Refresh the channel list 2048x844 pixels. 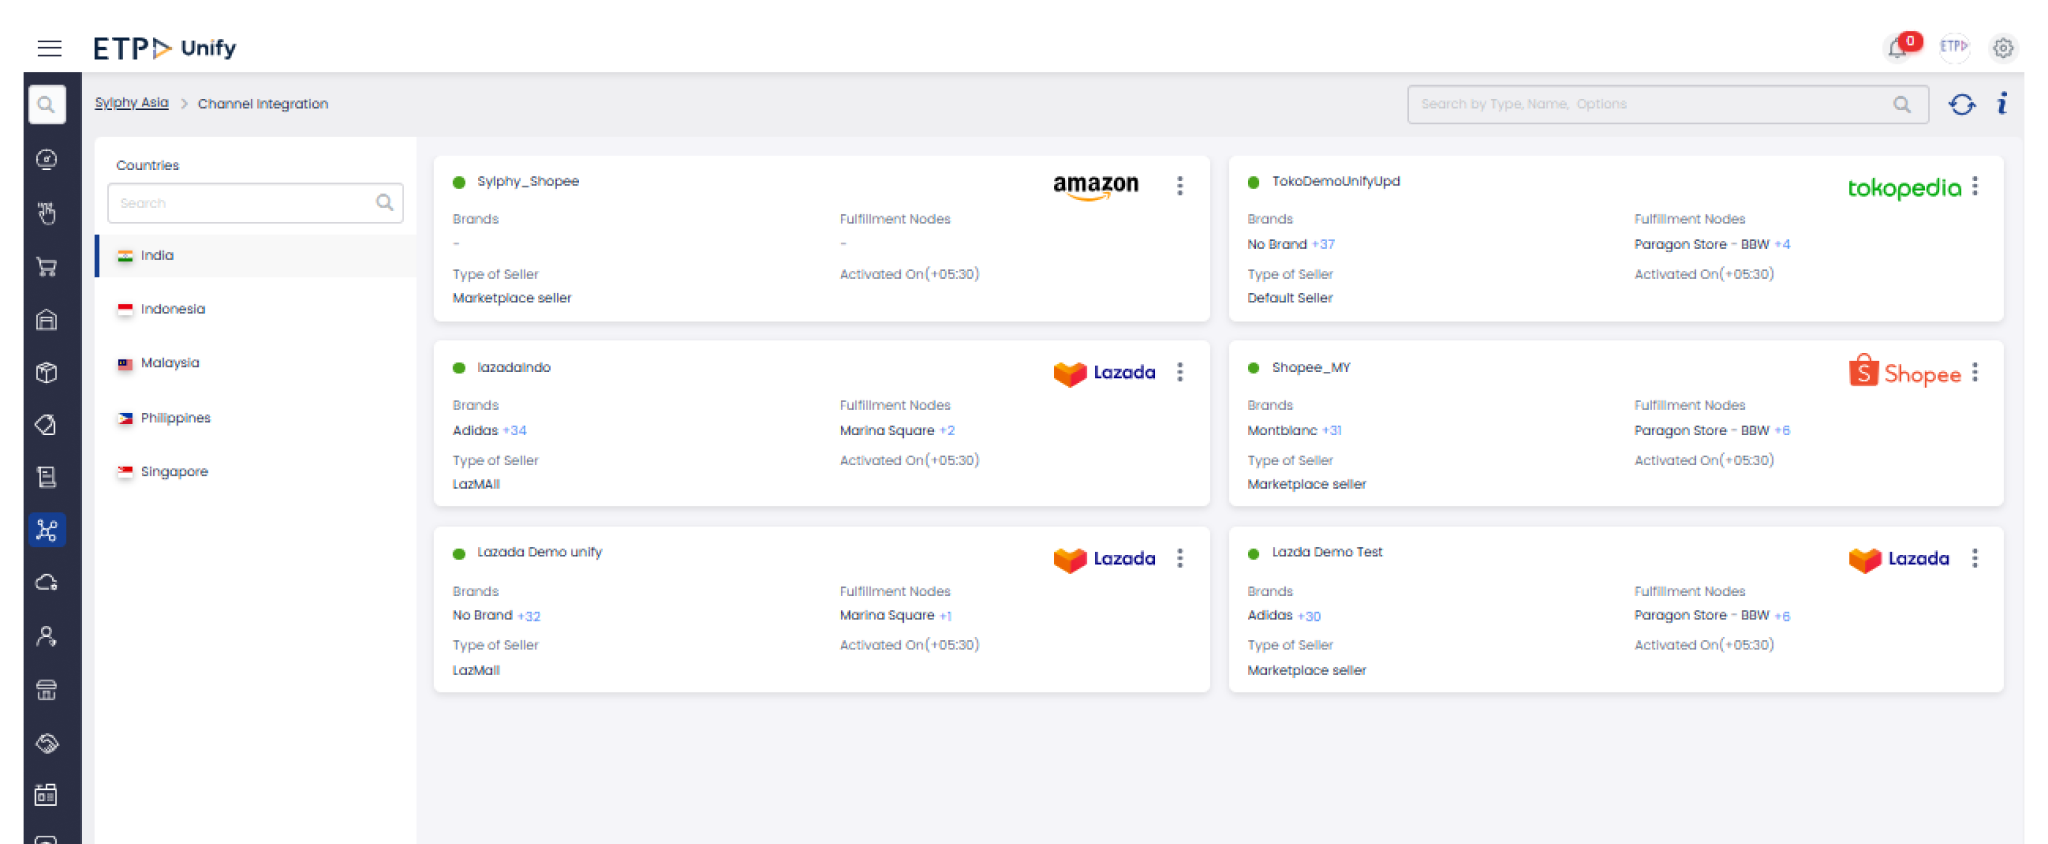tap(1962, 104)
